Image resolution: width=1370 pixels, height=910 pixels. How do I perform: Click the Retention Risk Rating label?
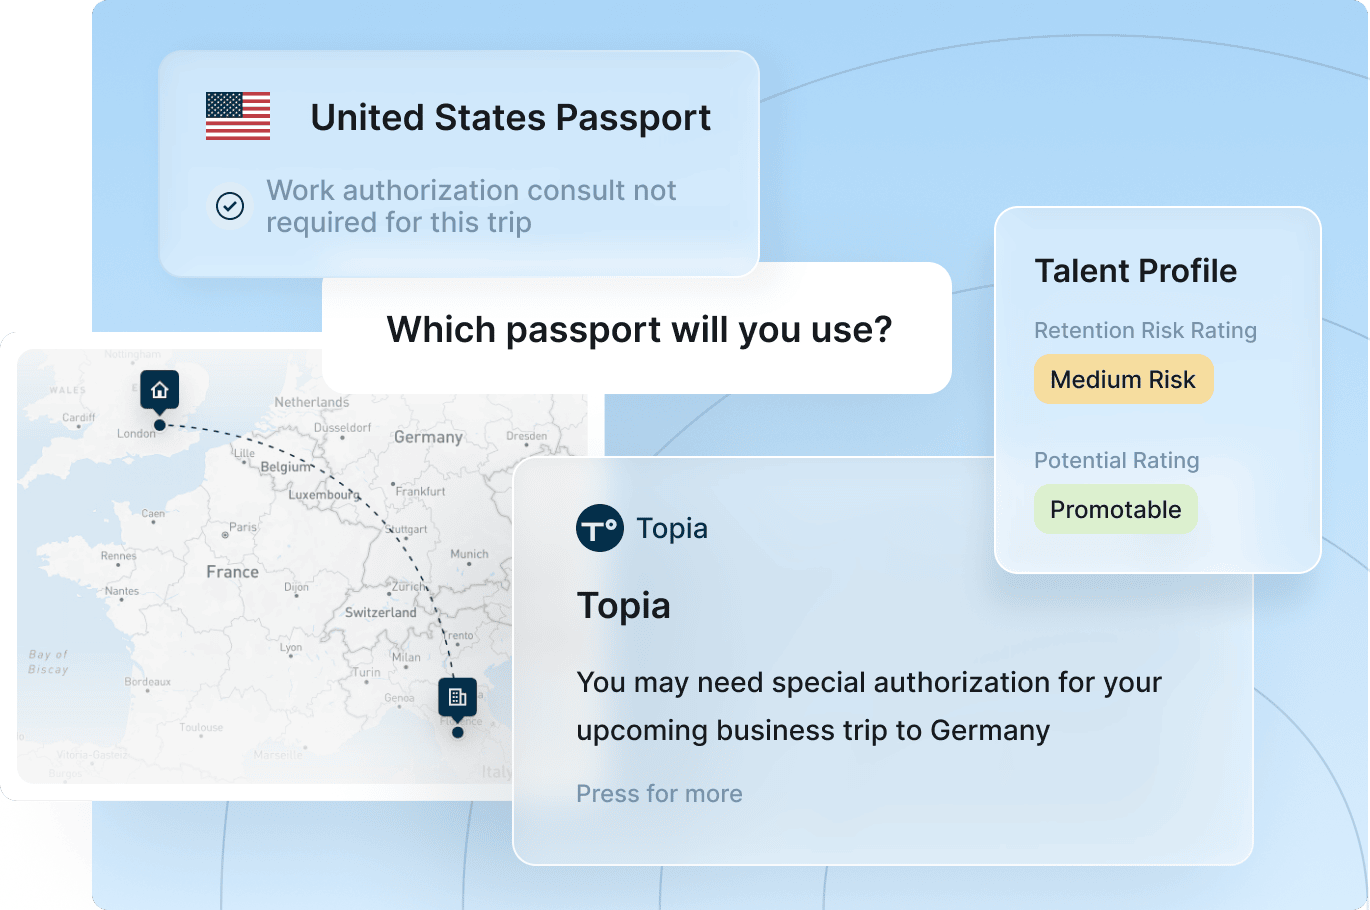pyautogui.click(x=1145, y=331)
